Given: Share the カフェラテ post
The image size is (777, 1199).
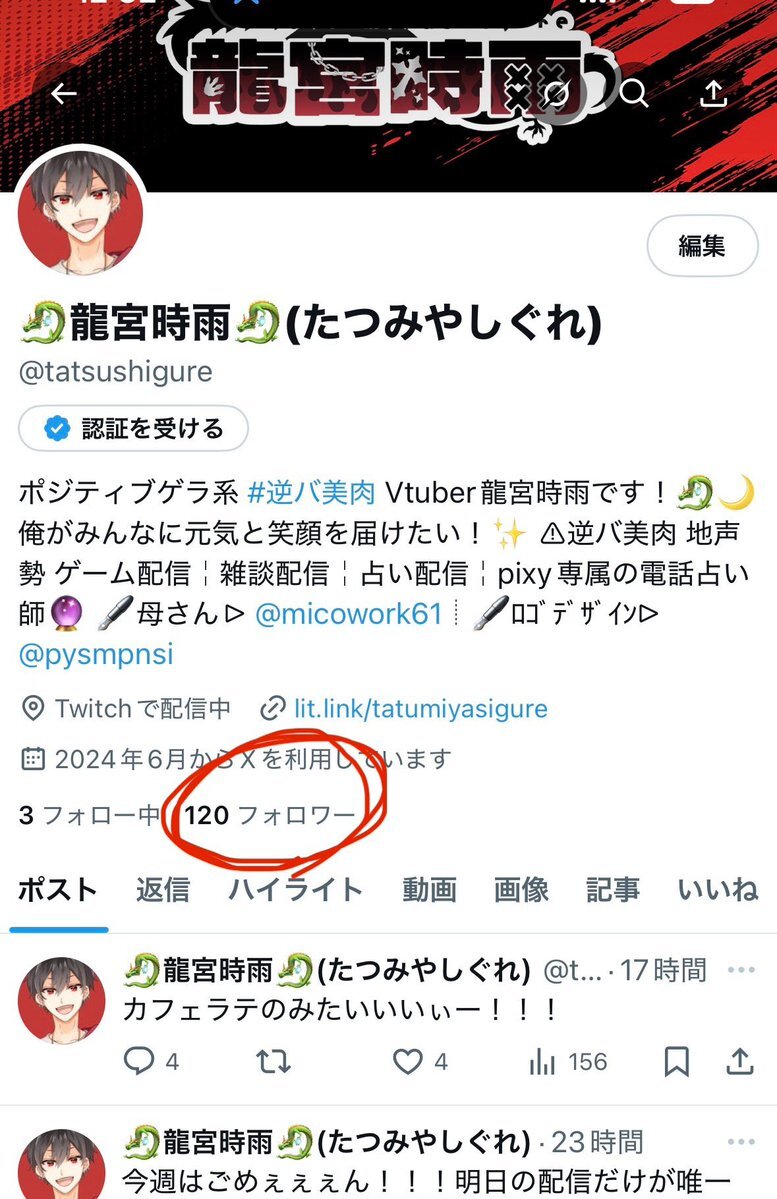Looking at the screenshot, I should click(x=740, y=1061).
